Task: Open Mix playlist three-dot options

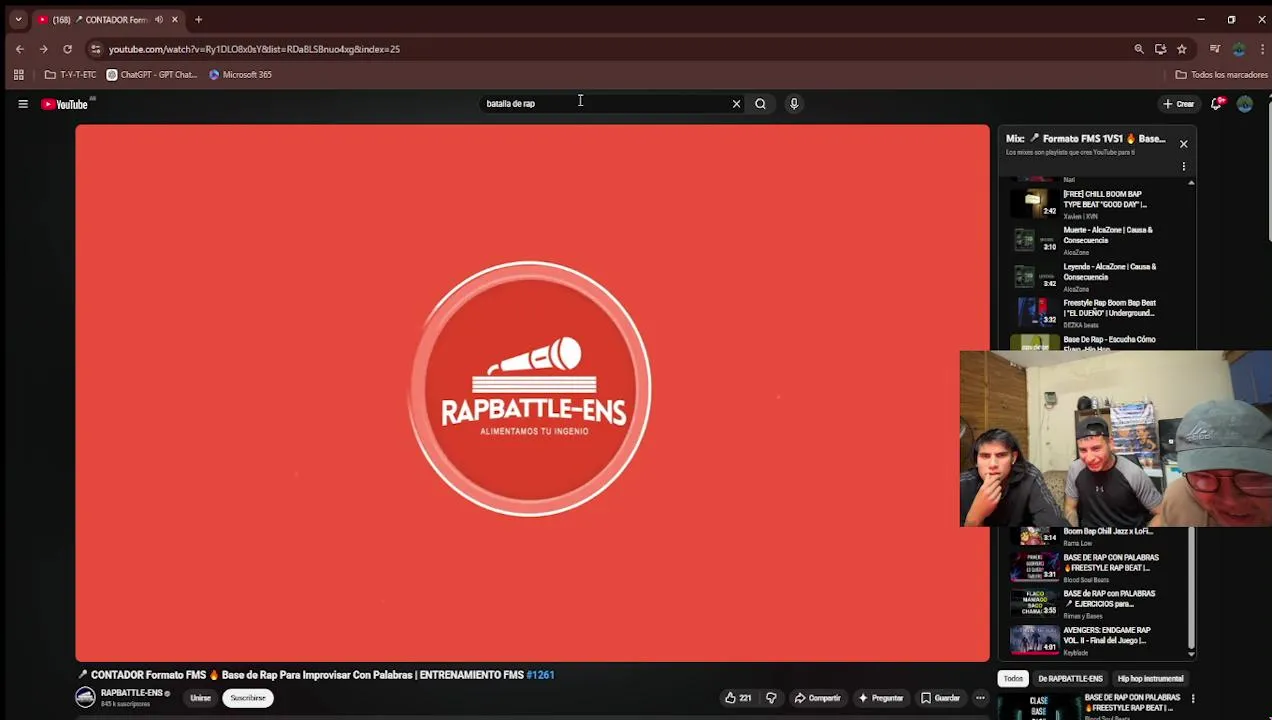Action: [x=1183, y=167]
